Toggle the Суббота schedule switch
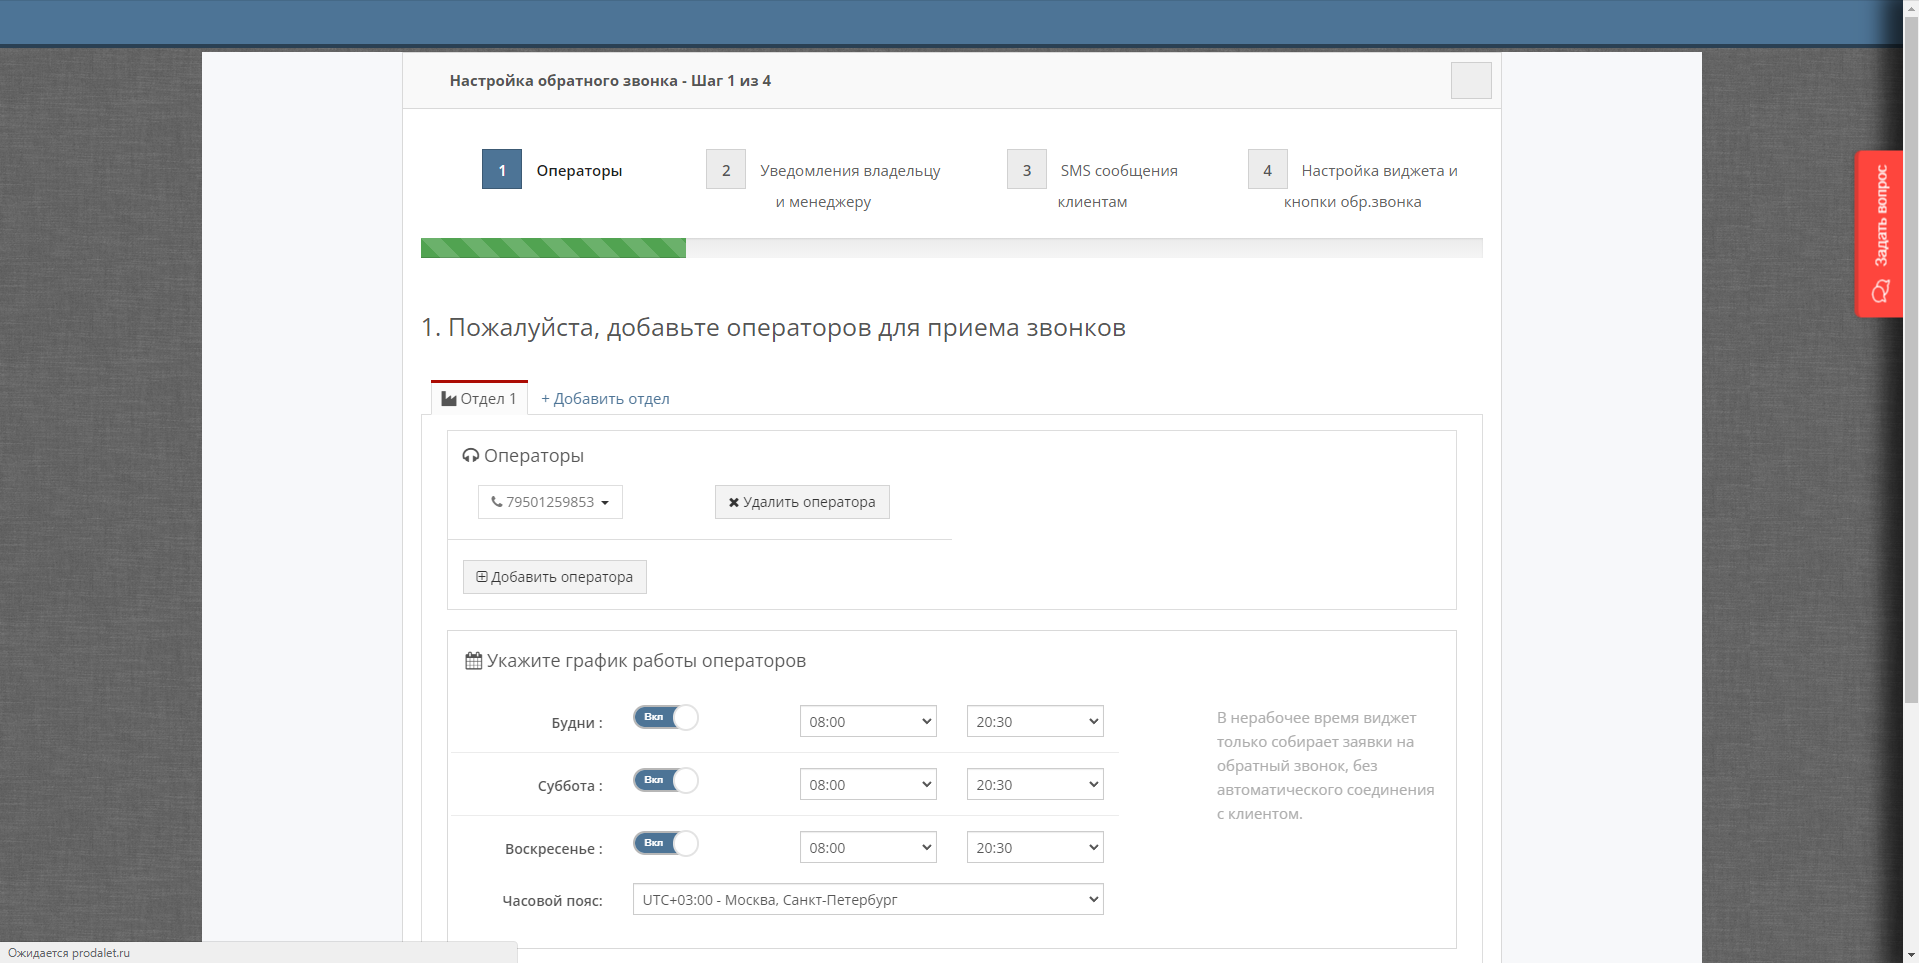 pyautogui.click(x=666, y=781)
